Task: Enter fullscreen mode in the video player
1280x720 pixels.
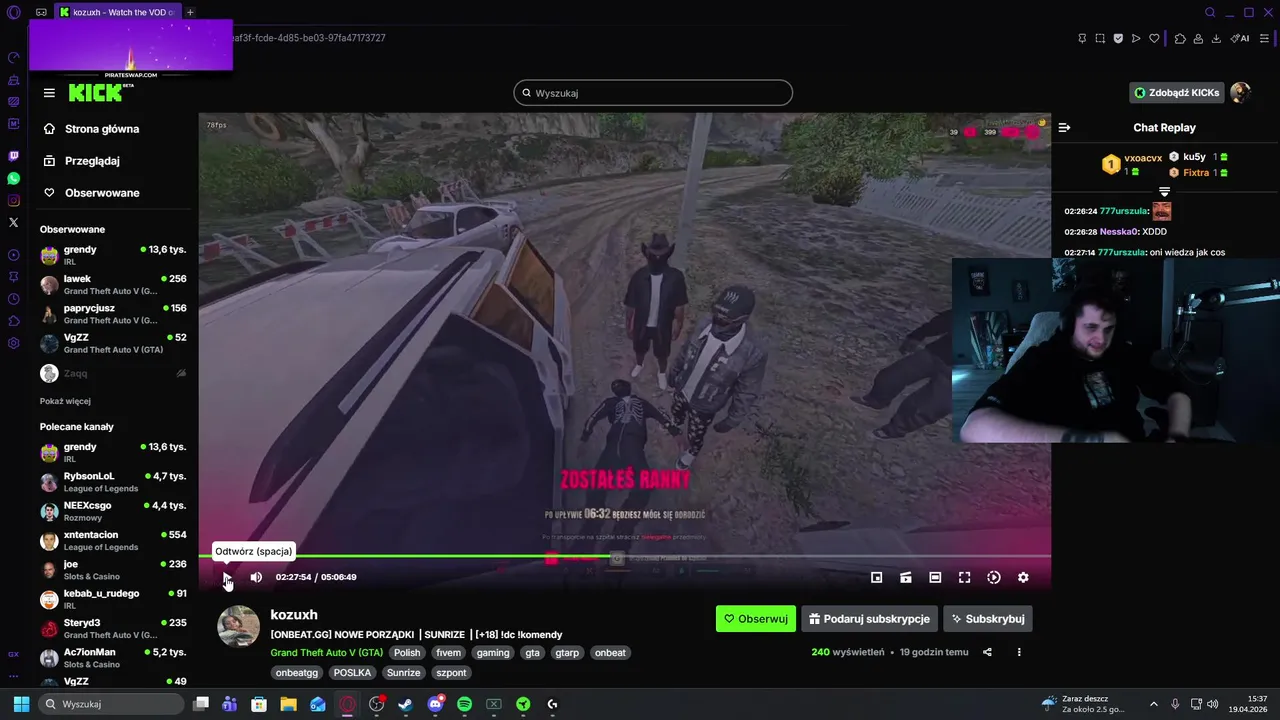Action: point(964,577)
